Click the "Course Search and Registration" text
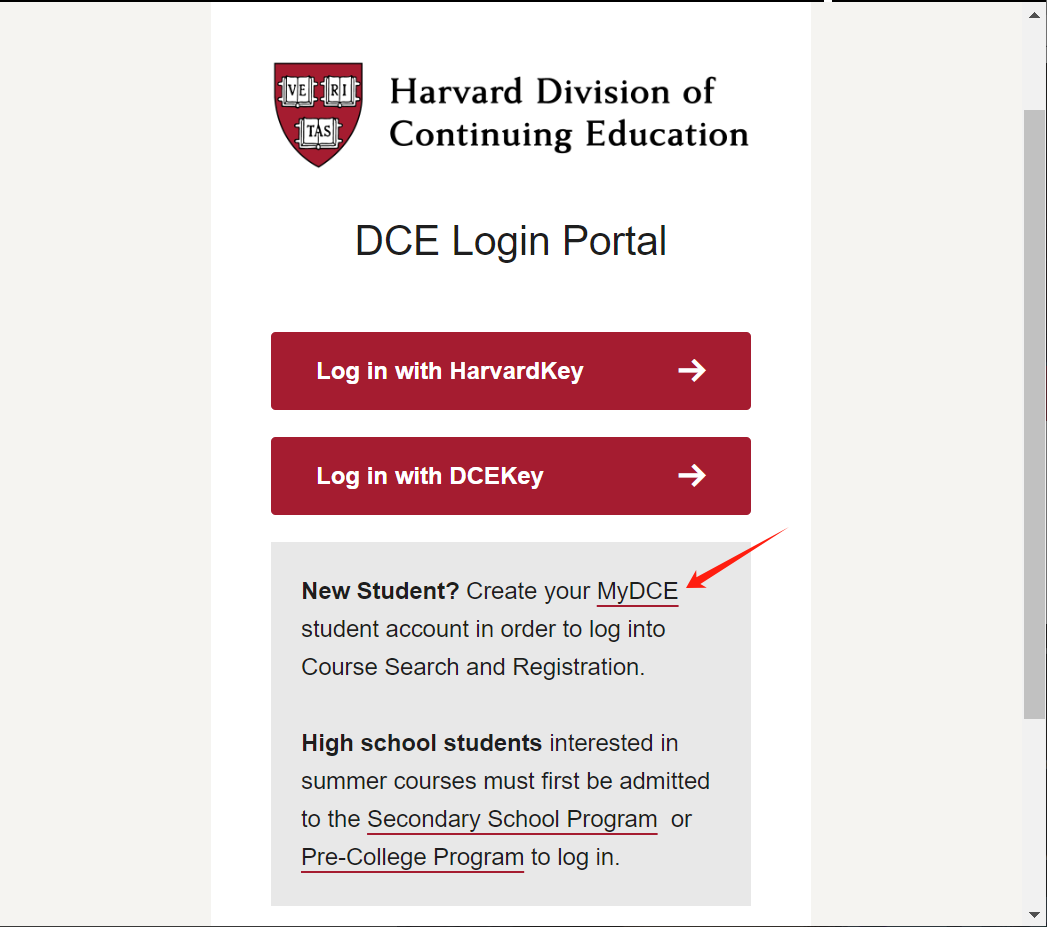 coord(472,668)
